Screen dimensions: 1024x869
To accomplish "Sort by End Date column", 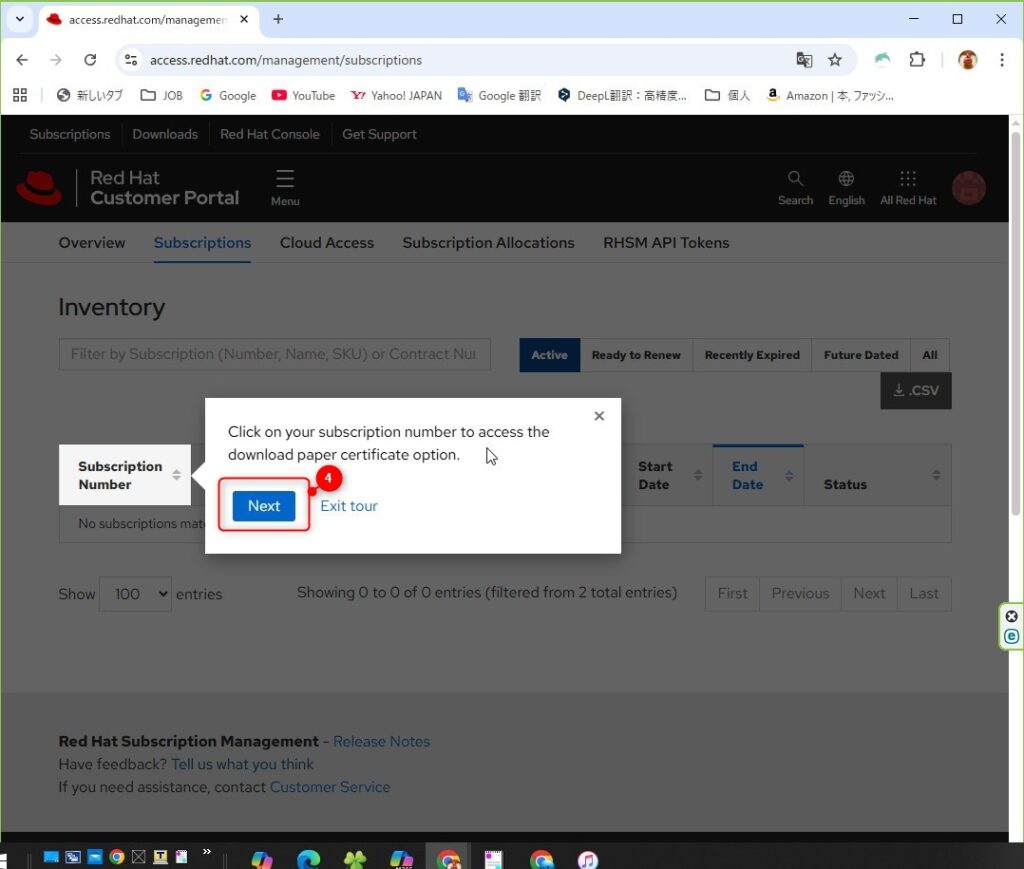I will [x=758, y=475].
